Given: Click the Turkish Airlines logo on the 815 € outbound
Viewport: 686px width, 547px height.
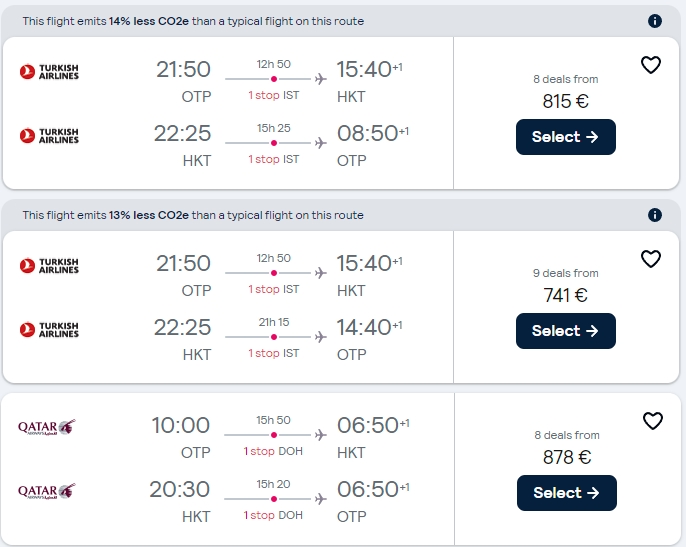Looking at the screenshot, I should click(49, 71).
